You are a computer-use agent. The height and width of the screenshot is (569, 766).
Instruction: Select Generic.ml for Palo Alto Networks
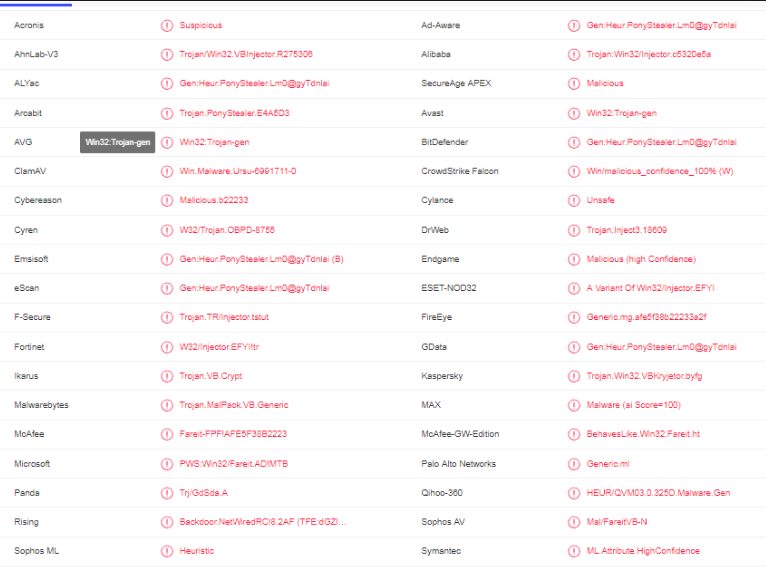pyautogui.click(x=608, y=464)
